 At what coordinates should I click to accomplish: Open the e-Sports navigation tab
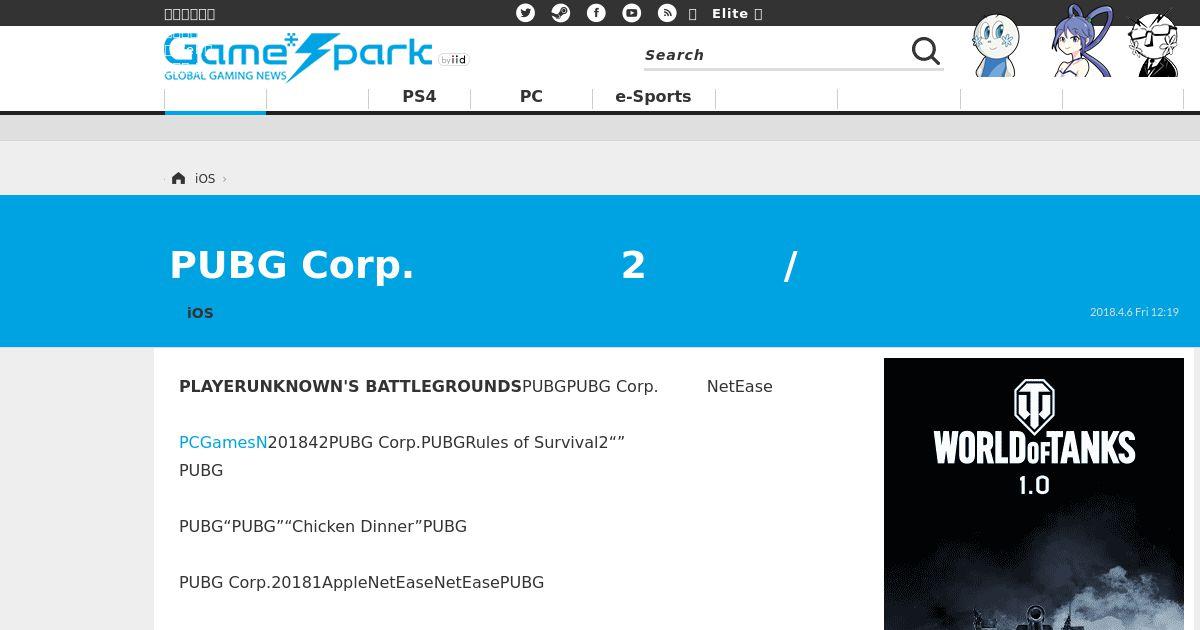(x=653, y=97)
